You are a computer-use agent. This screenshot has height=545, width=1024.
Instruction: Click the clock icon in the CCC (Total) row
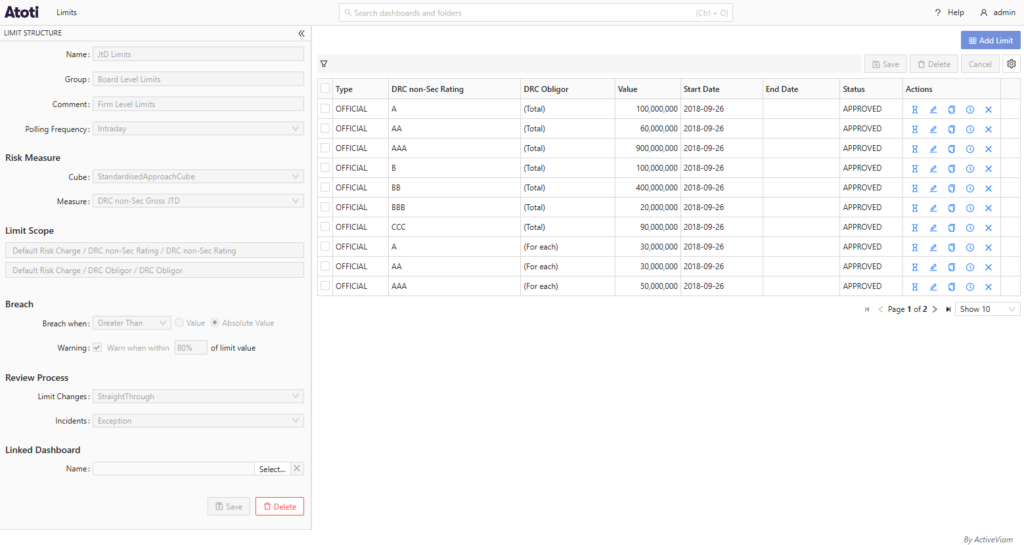coord(970,228)
